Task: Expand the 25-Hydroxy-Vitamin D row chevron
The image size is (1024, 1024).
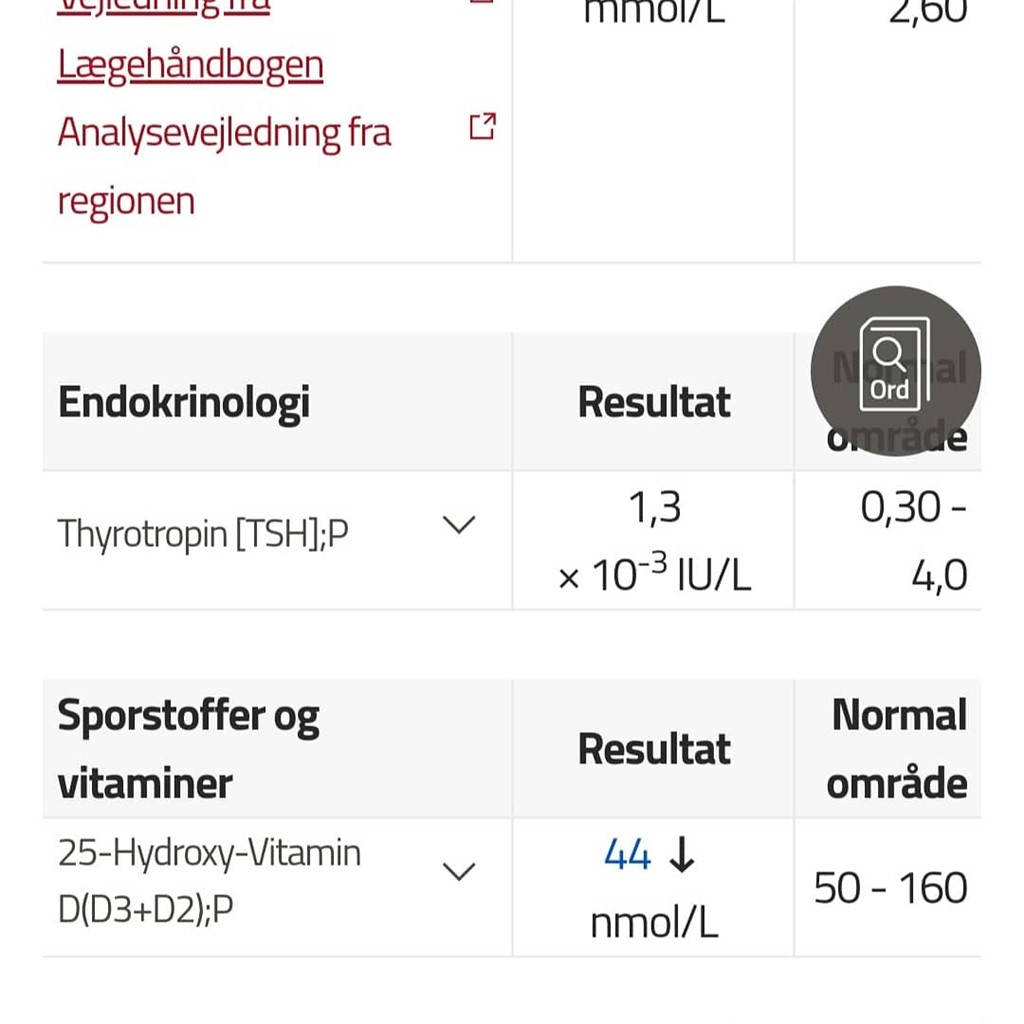Action: point(458,871)
